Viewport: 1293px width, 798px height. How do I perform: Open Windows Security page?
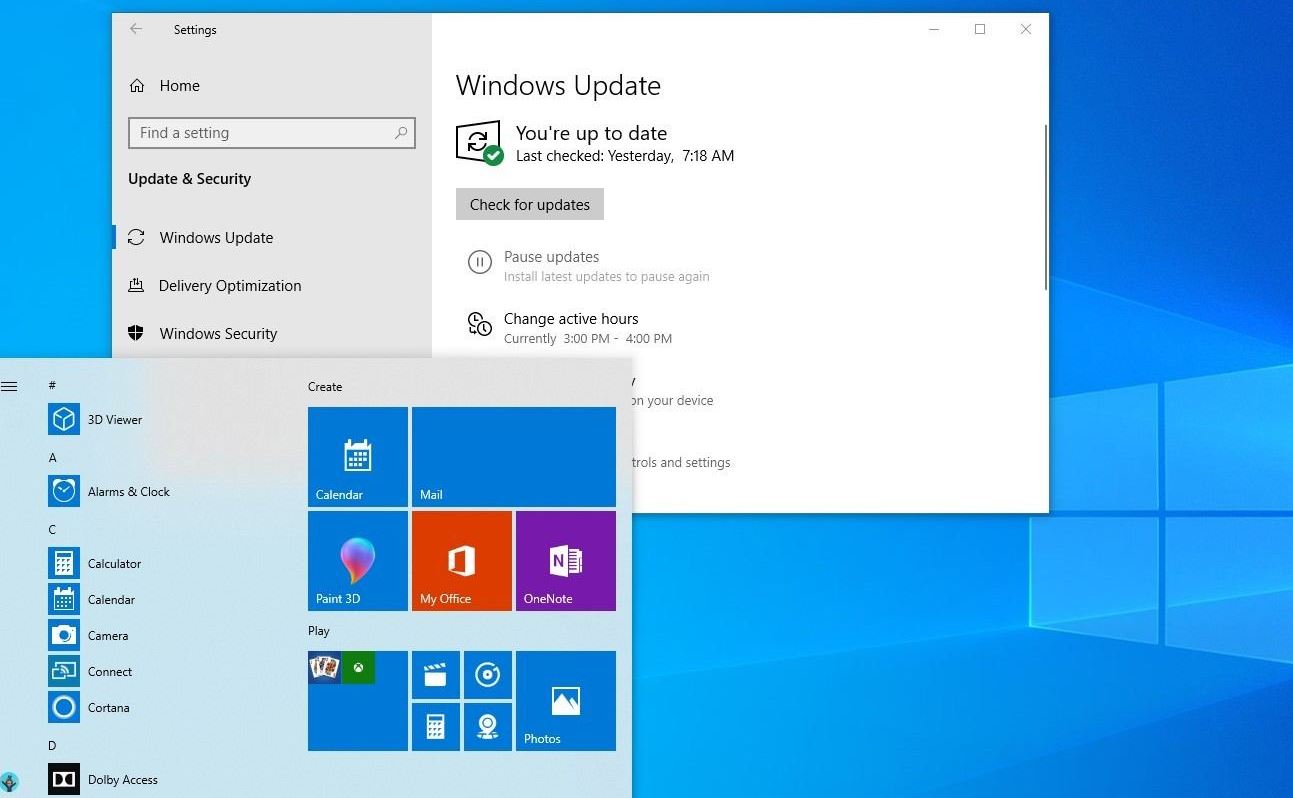point(218,334)
